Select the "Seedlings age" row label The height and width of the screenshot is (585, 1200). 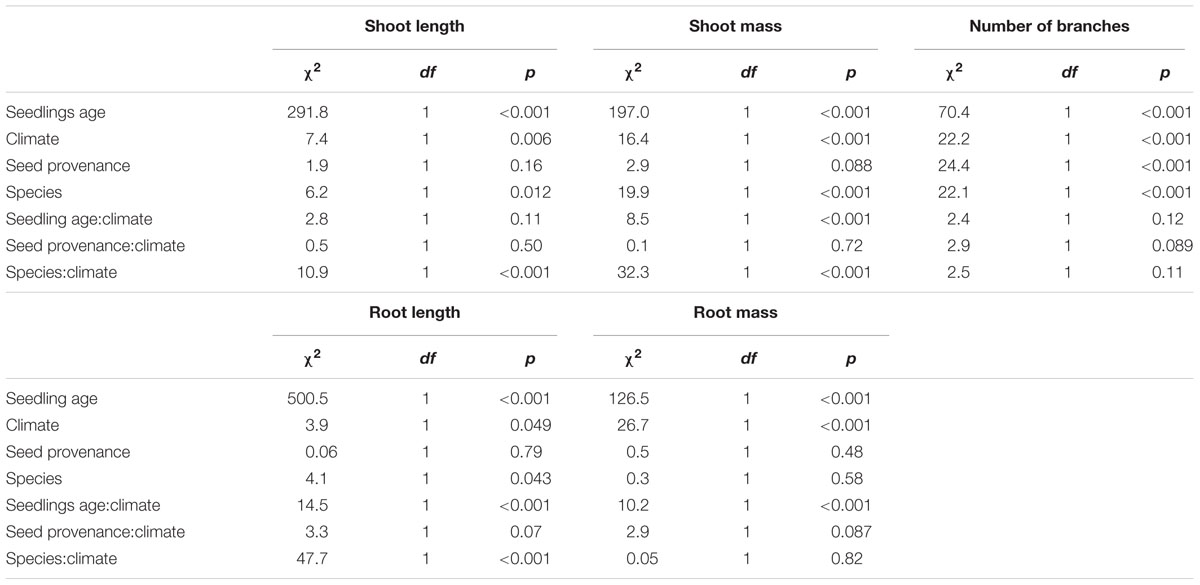point(56,113)
